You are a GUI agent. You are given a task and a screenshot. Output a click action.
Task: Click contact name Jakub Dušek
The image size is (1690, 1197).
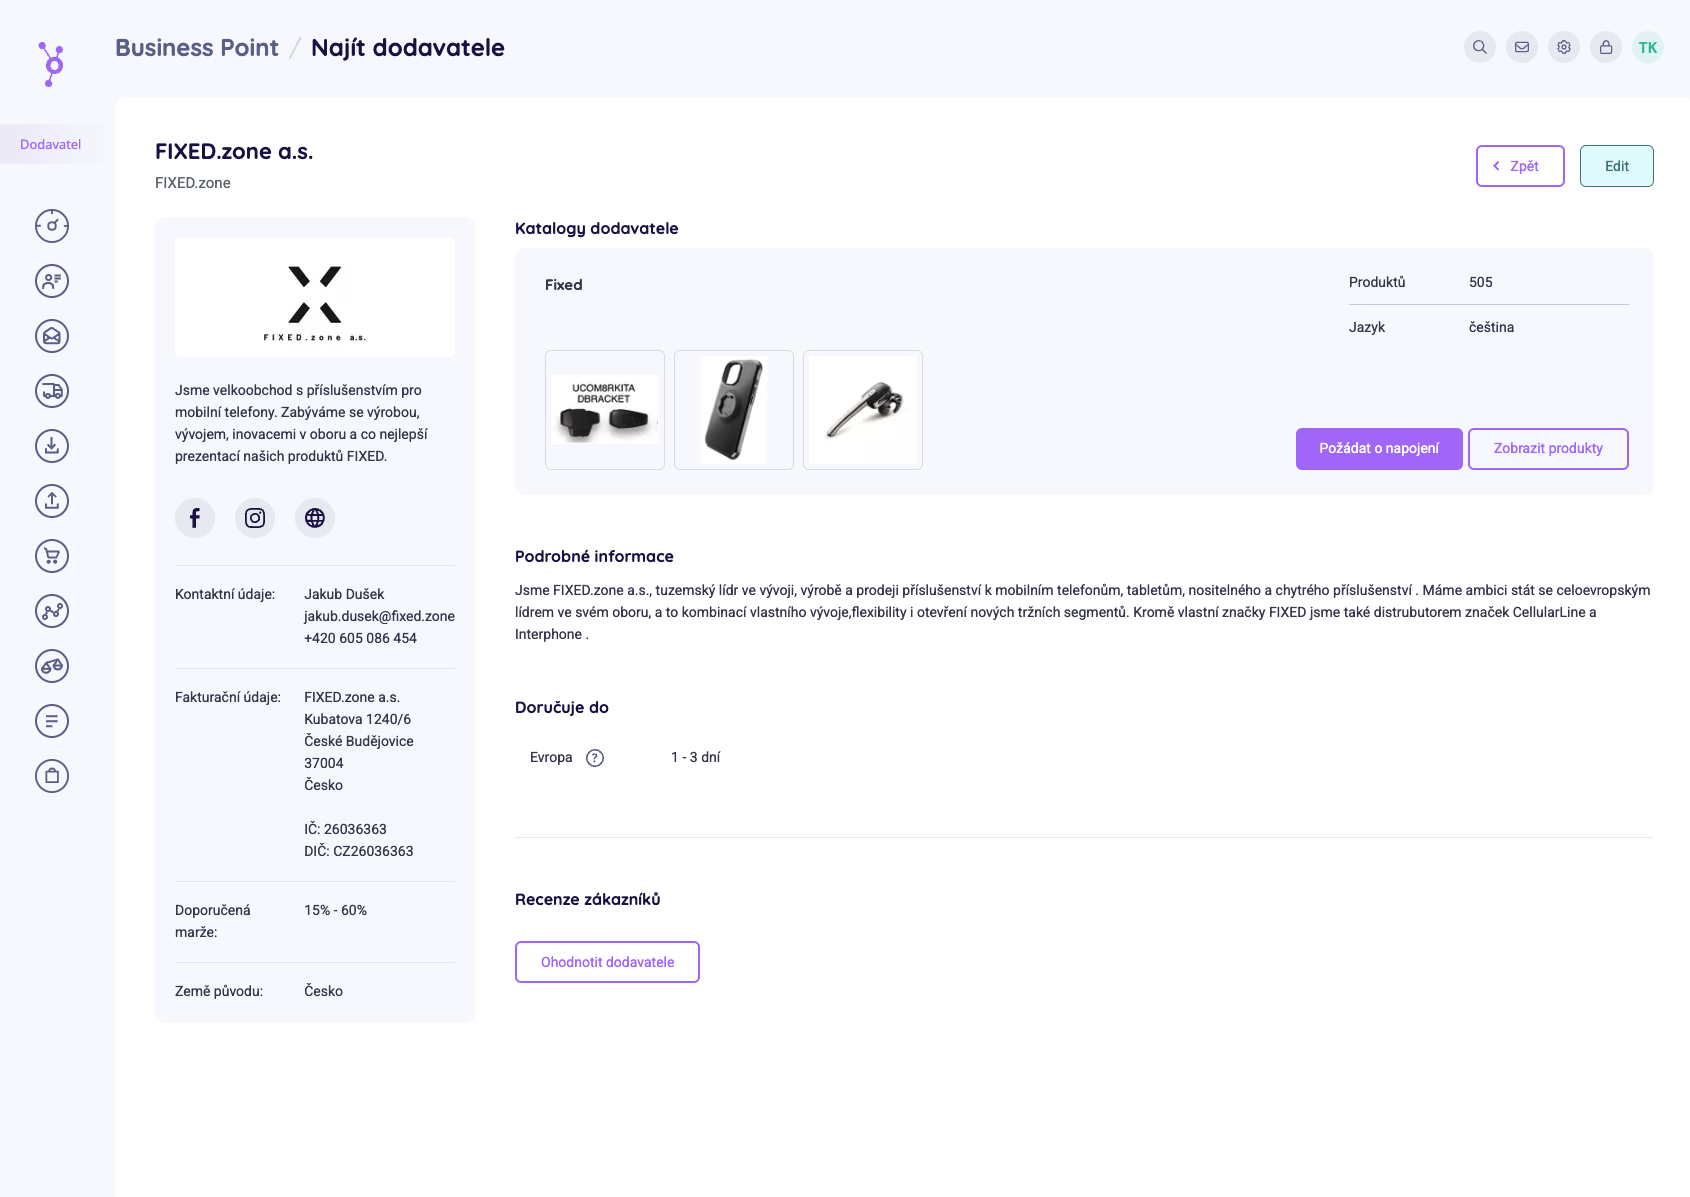(x=344, y=594)
